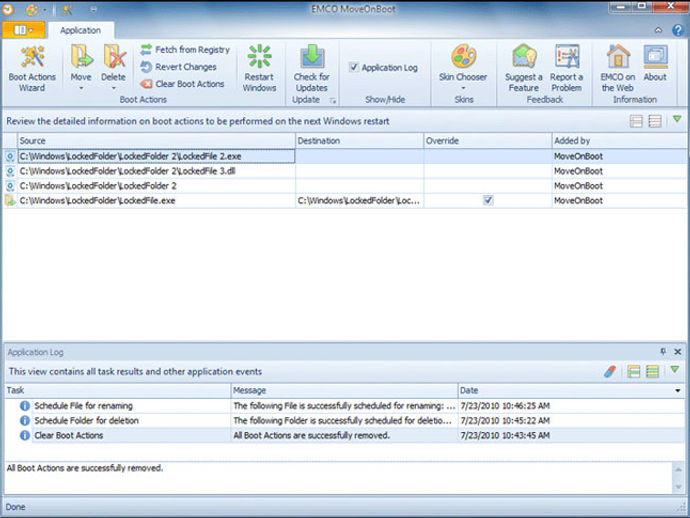Open the orange application menu button
Image resolution: width=690 pixels, height=518 pixels.
[x=23, y=30]
